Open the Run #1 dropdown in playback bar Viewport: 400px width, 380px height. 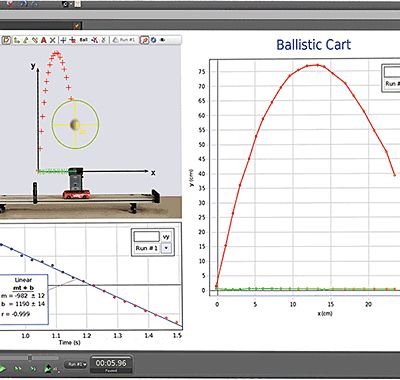(x=77, y=365)
